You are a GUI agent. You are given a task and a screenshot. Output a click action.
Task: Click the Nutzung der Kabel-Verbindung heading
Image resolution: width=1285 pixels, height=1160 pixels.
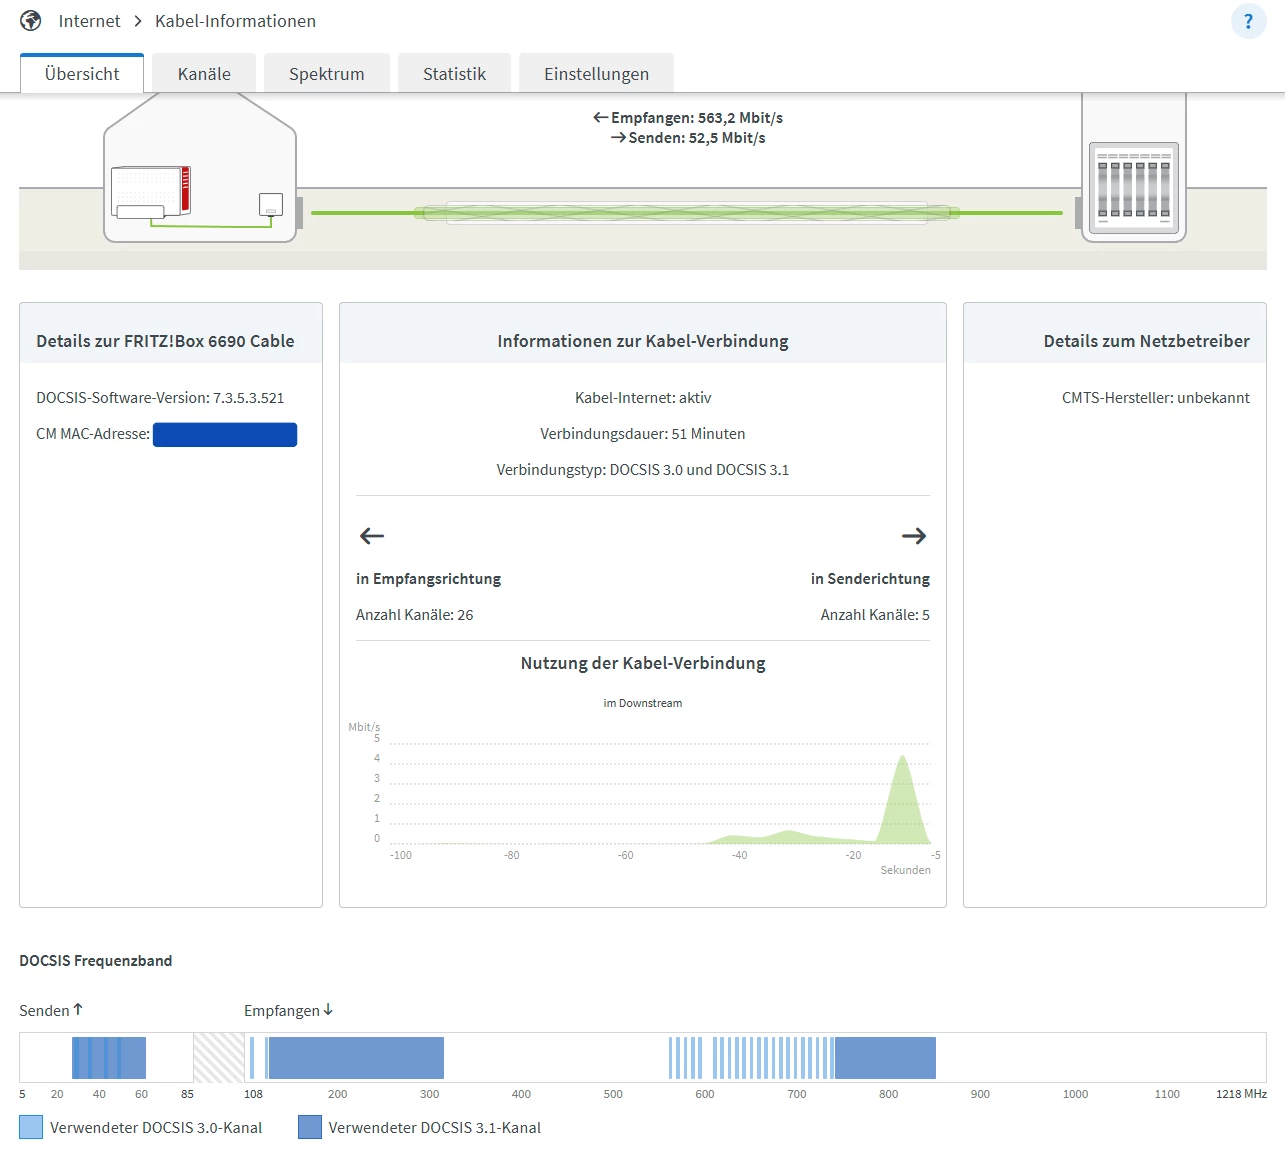(643, 663)
